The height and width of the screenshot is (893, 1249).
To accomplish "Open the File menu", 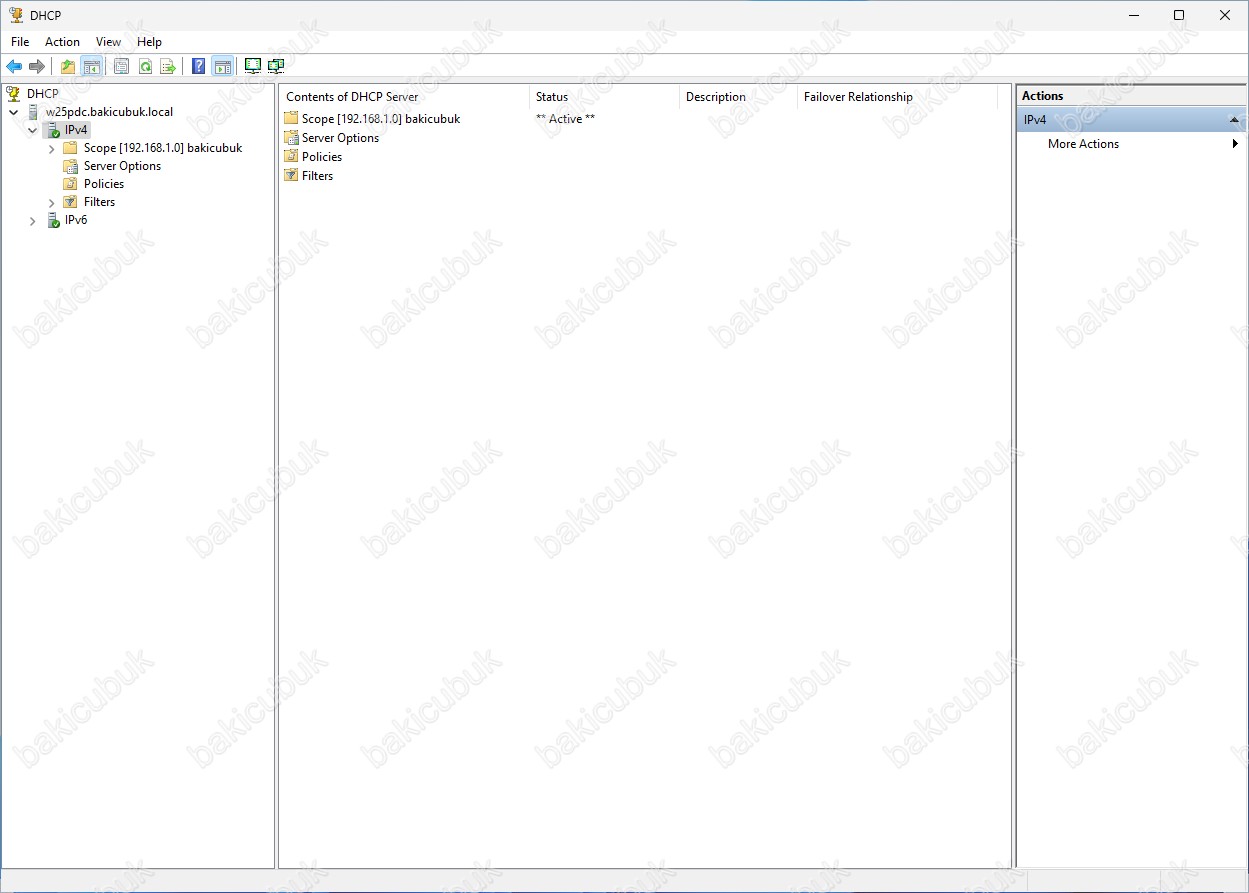I will [x=20, y=42].
